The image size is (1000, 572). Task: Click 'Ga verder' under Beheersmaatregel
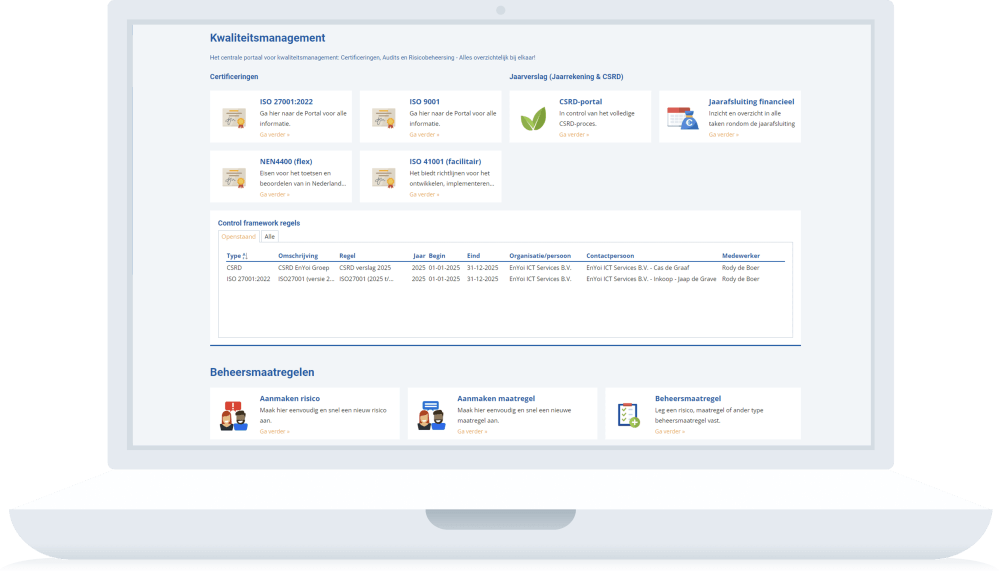[670, 431]
